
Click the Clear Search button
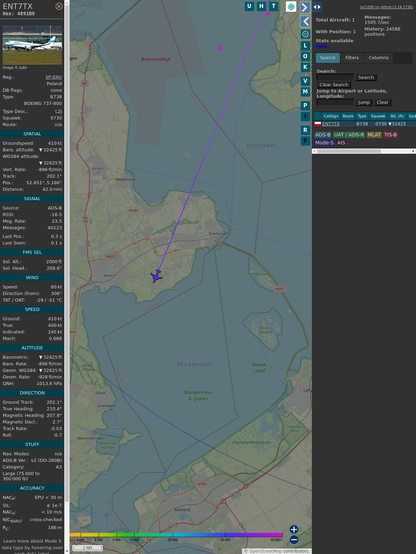click(334, 85)
